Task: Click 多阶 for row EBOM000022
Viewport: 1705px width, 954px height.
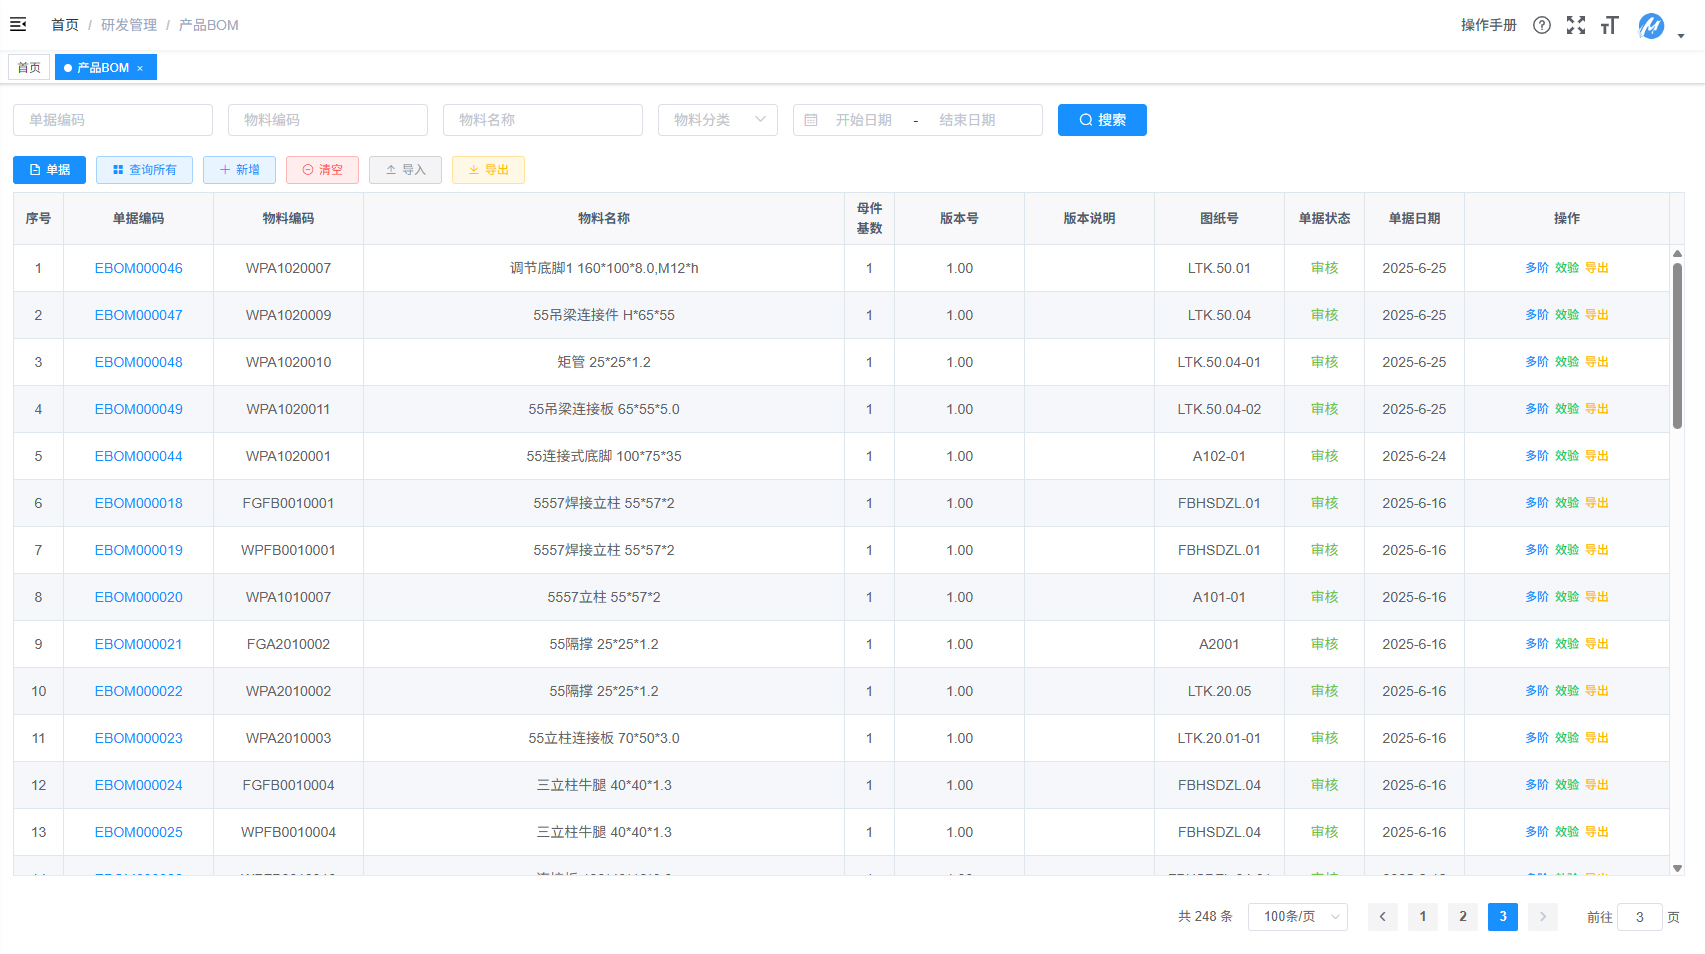Action: pos(1537,691)
